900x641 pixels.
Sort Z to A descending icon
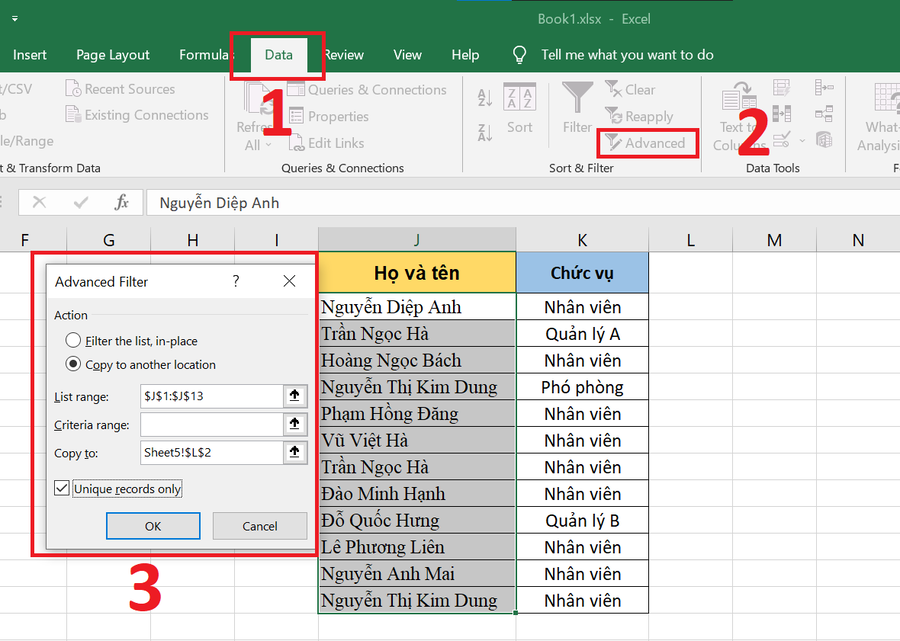(485, 133)
